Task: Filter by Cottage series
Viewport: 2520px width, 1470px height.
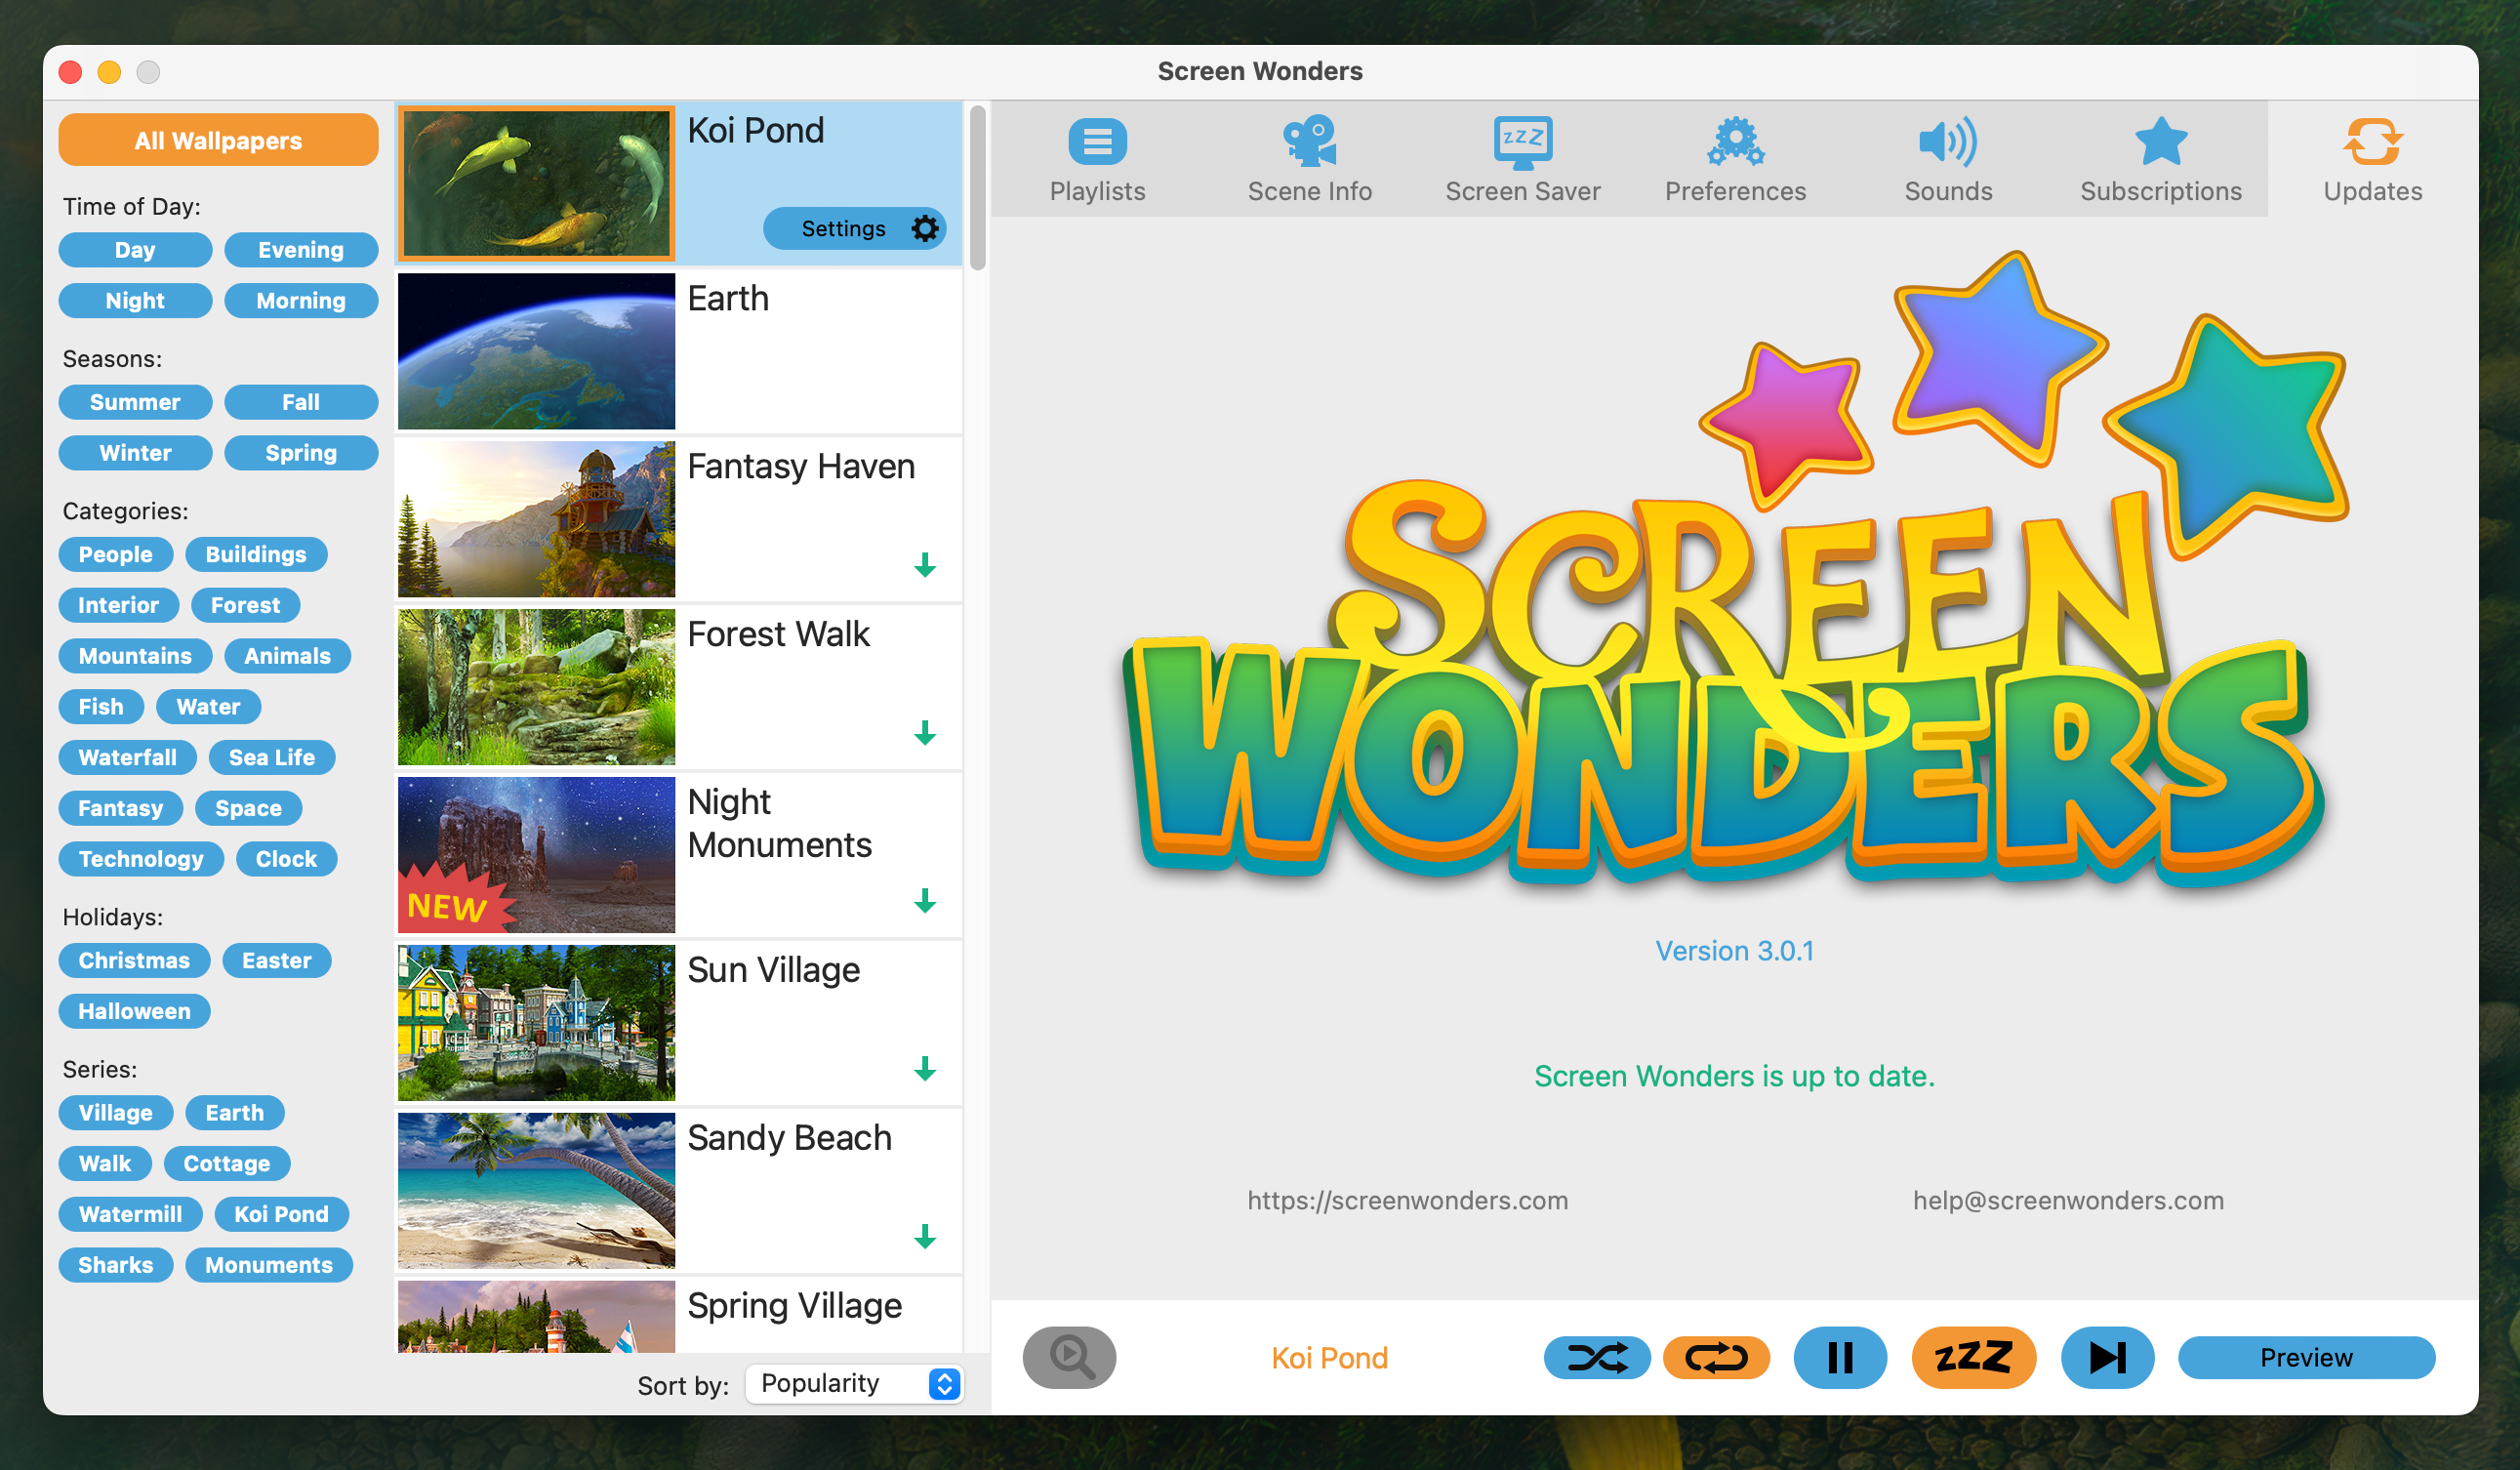Action: (227, 1164)
